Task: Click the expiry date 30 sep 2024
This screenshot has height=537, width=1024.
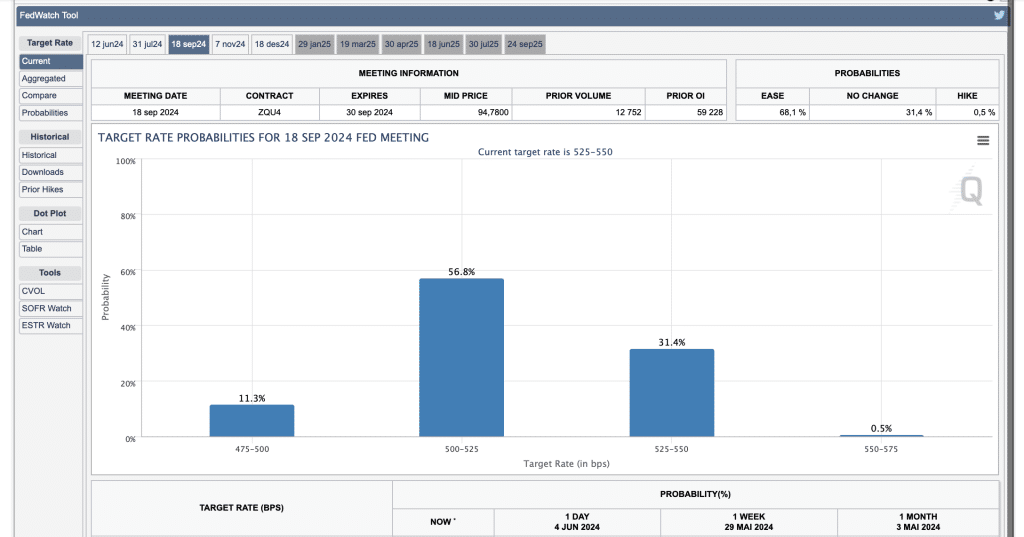Action: 370,112
